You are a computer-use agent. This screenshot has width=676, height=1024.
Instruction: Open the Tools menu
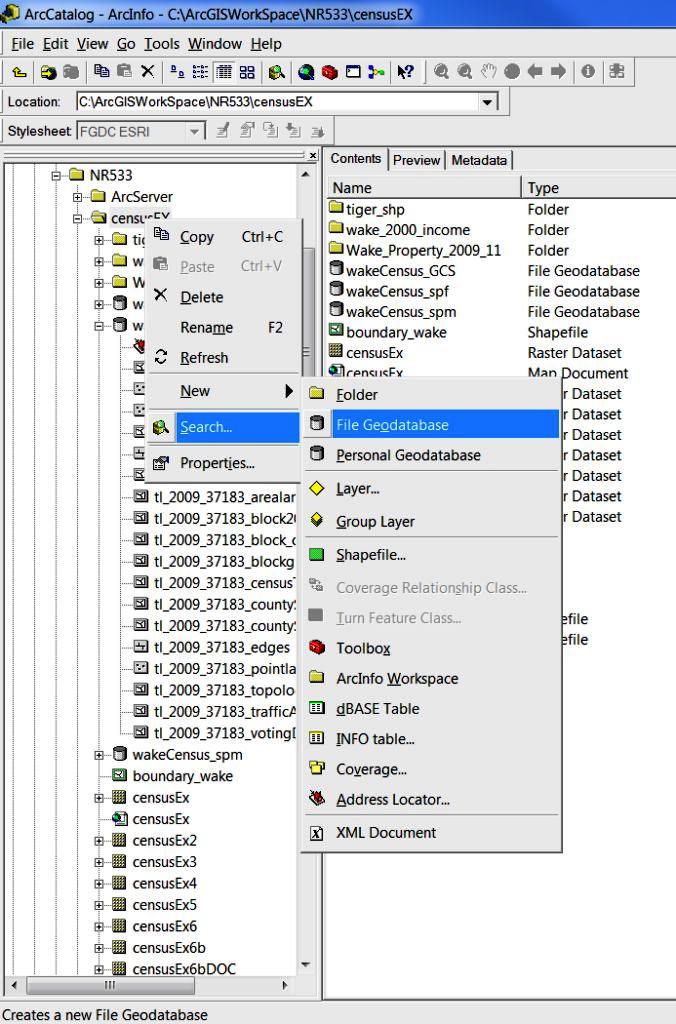[161, 44]
